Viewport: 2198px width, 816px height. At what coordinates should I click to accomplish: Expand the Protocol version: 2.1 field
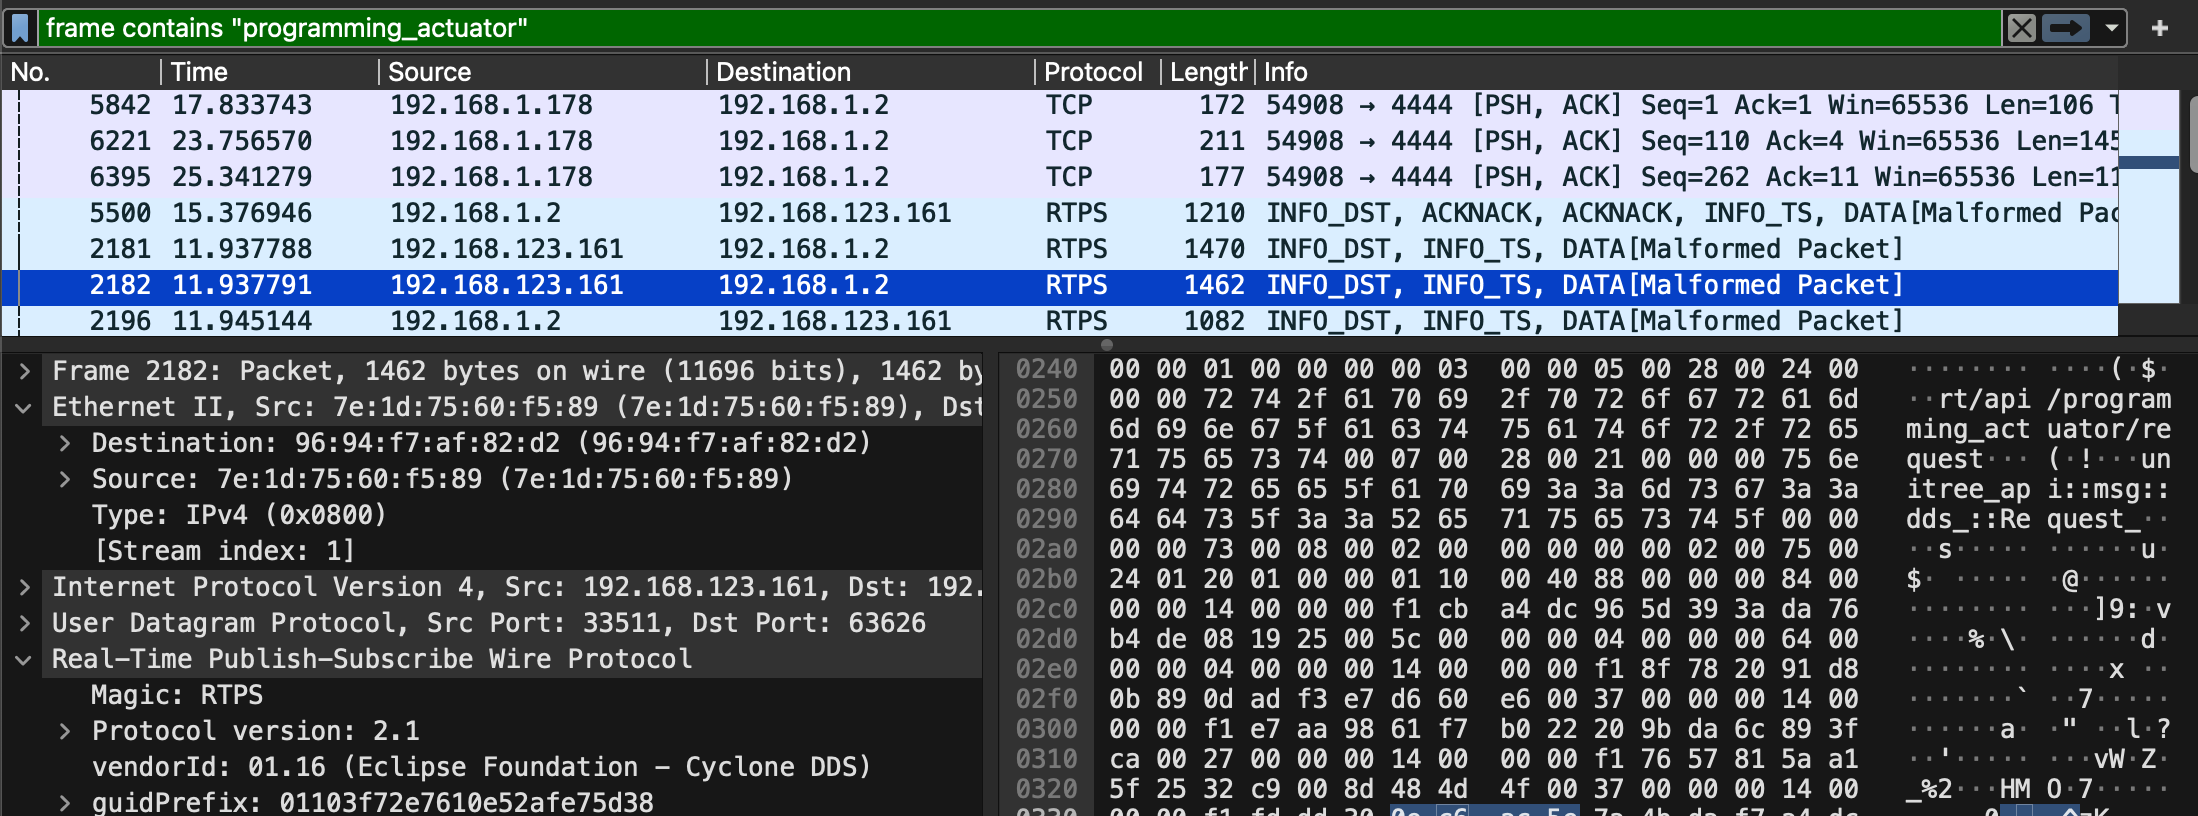[x=65, y=731]
